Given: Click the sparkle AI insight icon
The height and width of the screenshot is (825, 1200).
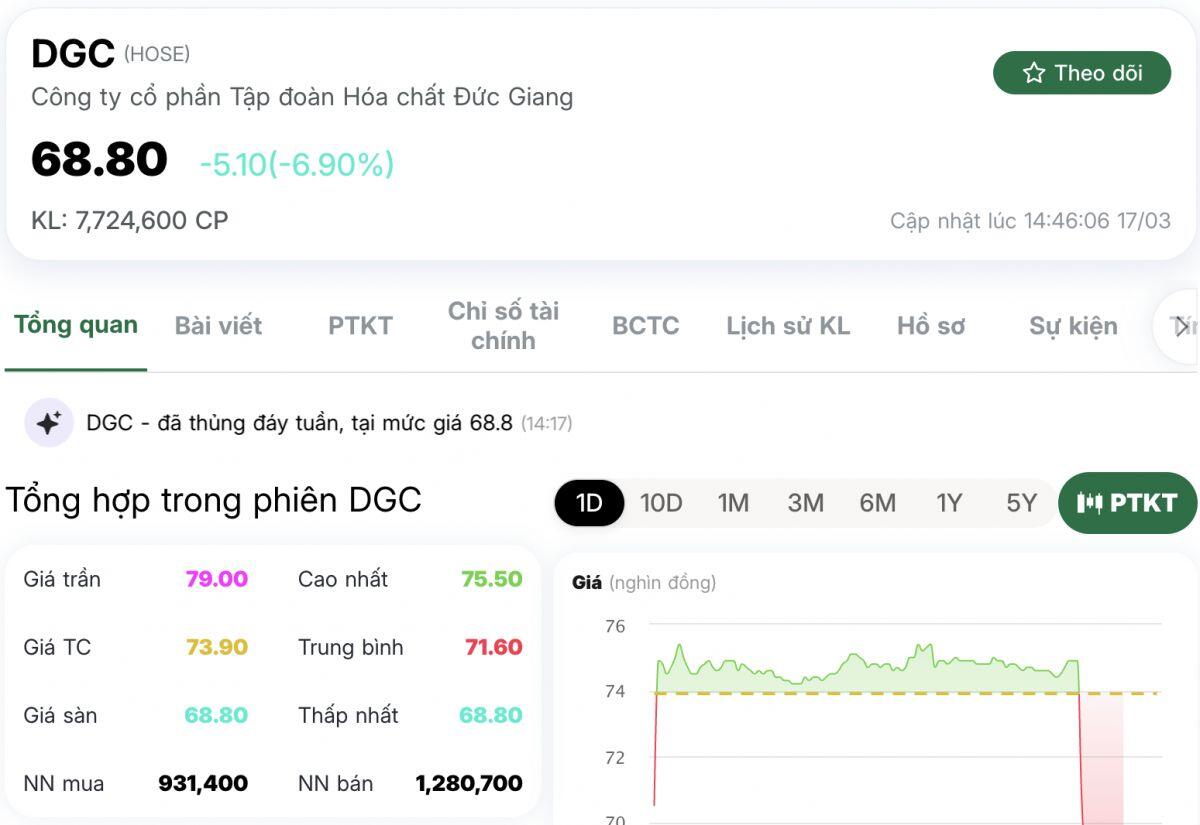Looking at the screenshot, I should click(49, 423).
